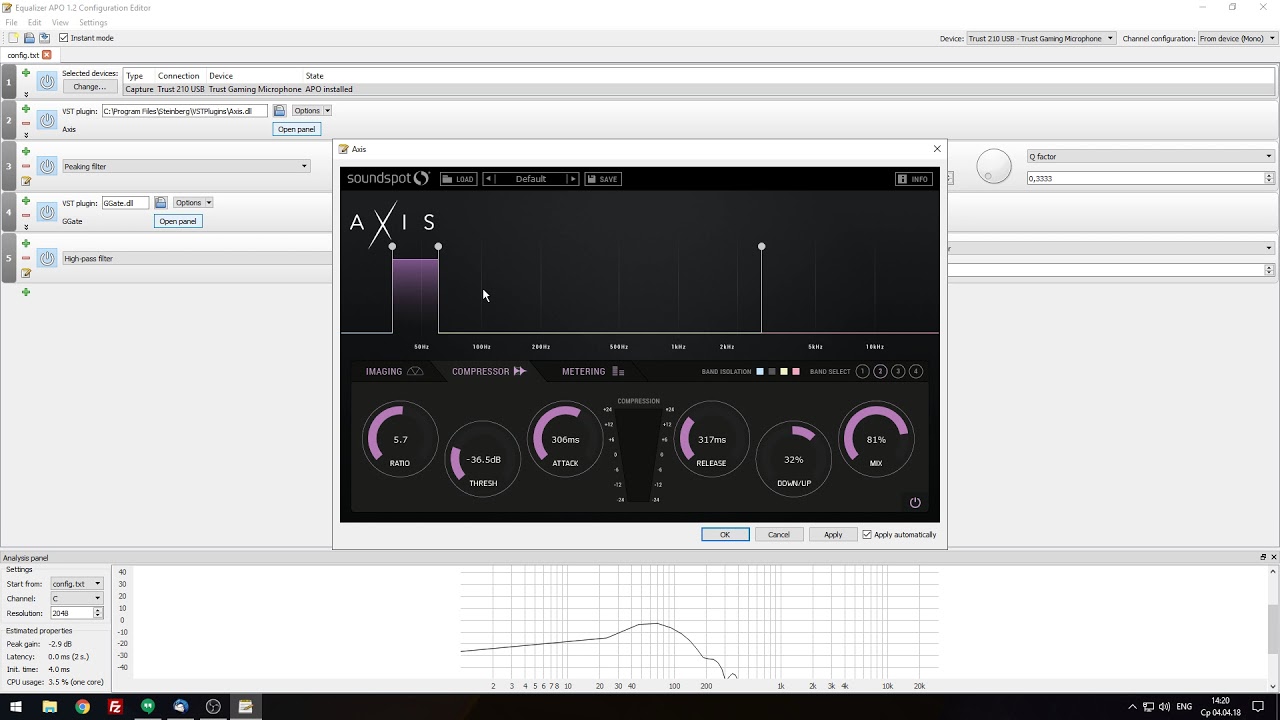This screenshot has height=720, width=1280.
Task: Open Thunderbird from taskbar
Action: click(x=180, y=707)
